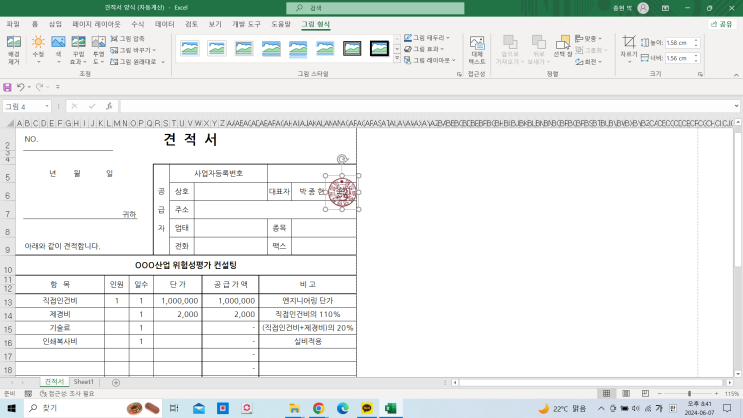Select the 직접인건비 cell
The height and width of the screenshot is (418, 743).
pyautogui.click(x=60, y=300)
